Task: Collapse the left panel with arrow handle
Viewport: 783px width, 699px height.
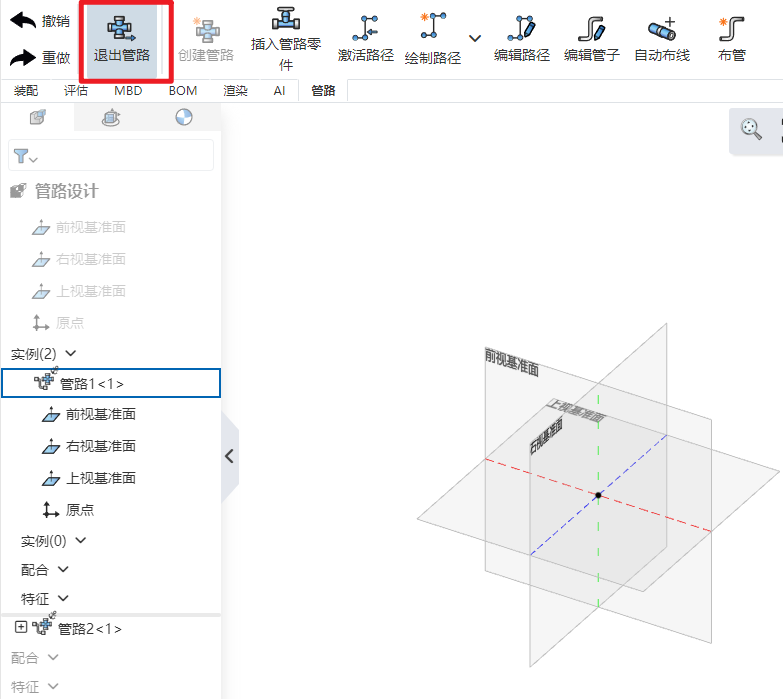Action: (229, 456)
